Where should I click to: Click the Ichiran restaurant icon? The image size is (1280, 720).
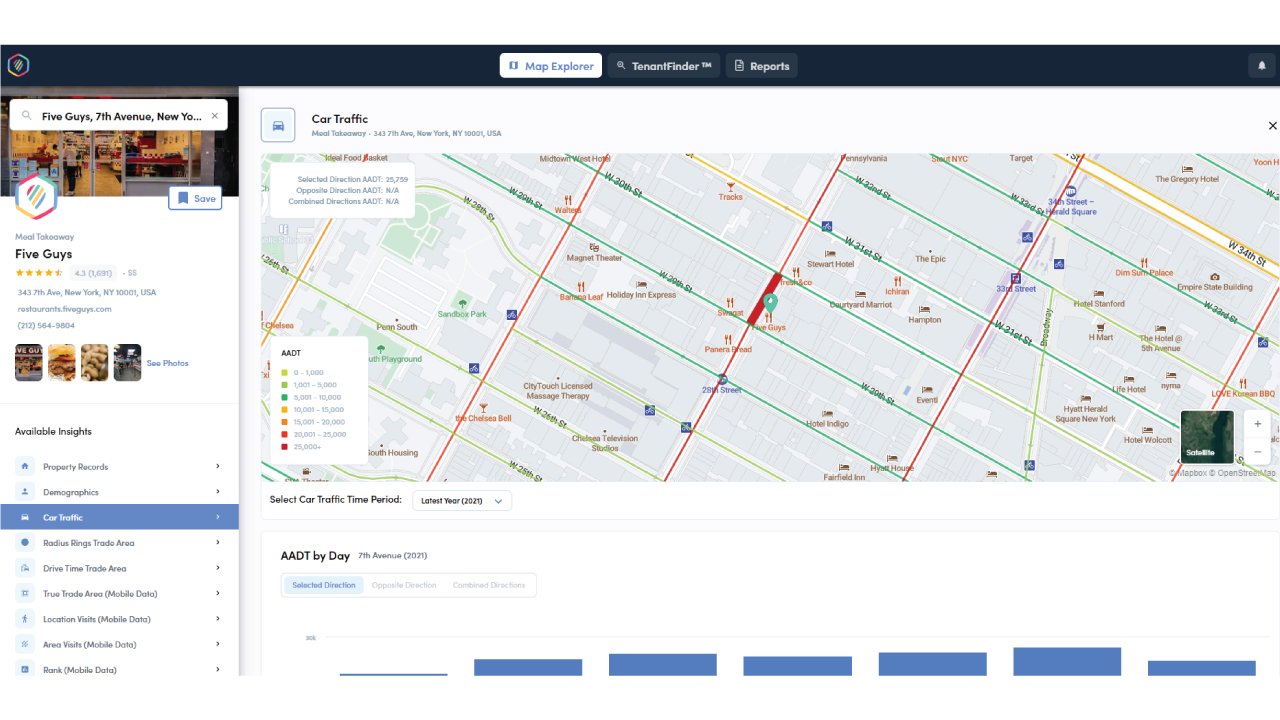click(x=898, y=281)
